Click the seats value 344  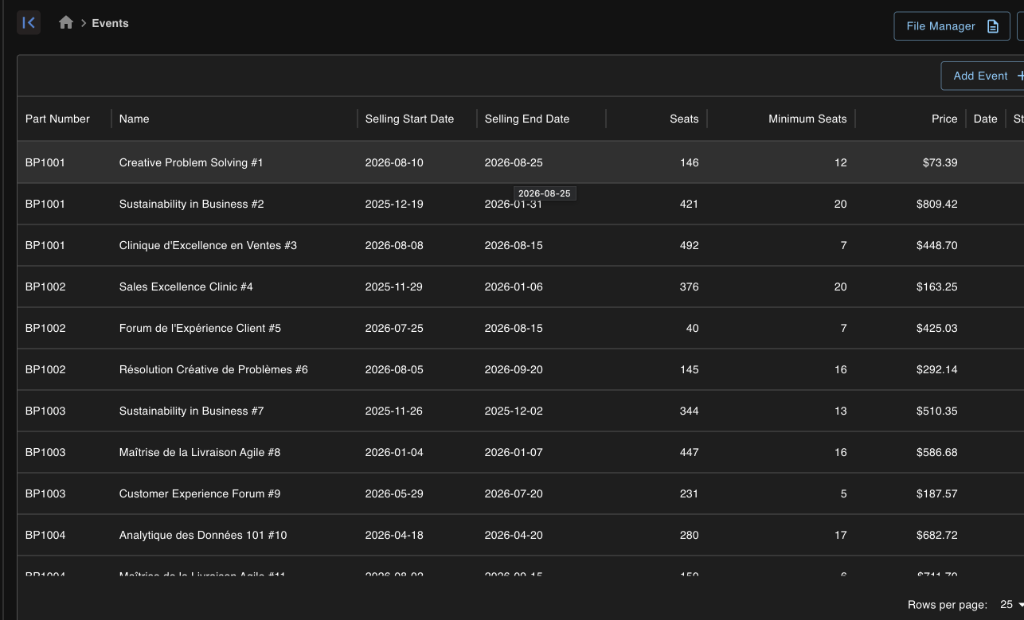pos(689,411)
